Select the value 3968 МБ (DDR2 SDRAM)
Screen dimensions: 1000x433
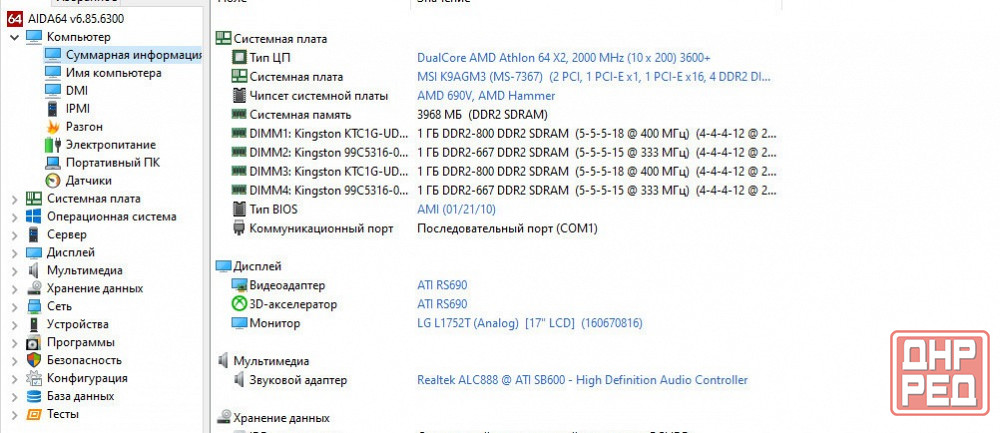tap(482, 115)
